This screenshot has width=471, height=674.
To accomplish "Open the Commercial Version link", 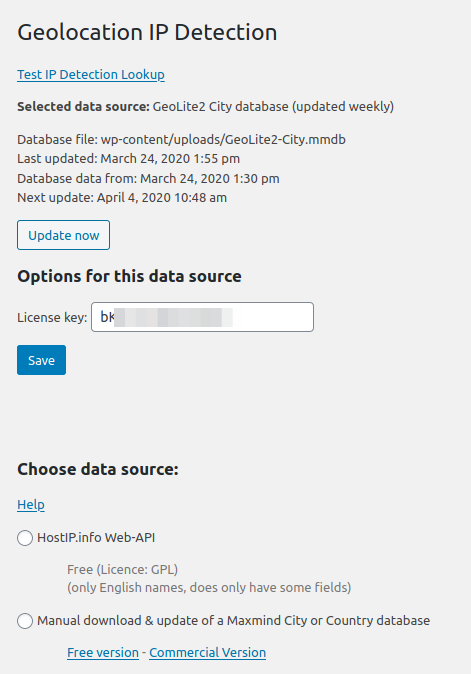I will (x=208, y=653).
